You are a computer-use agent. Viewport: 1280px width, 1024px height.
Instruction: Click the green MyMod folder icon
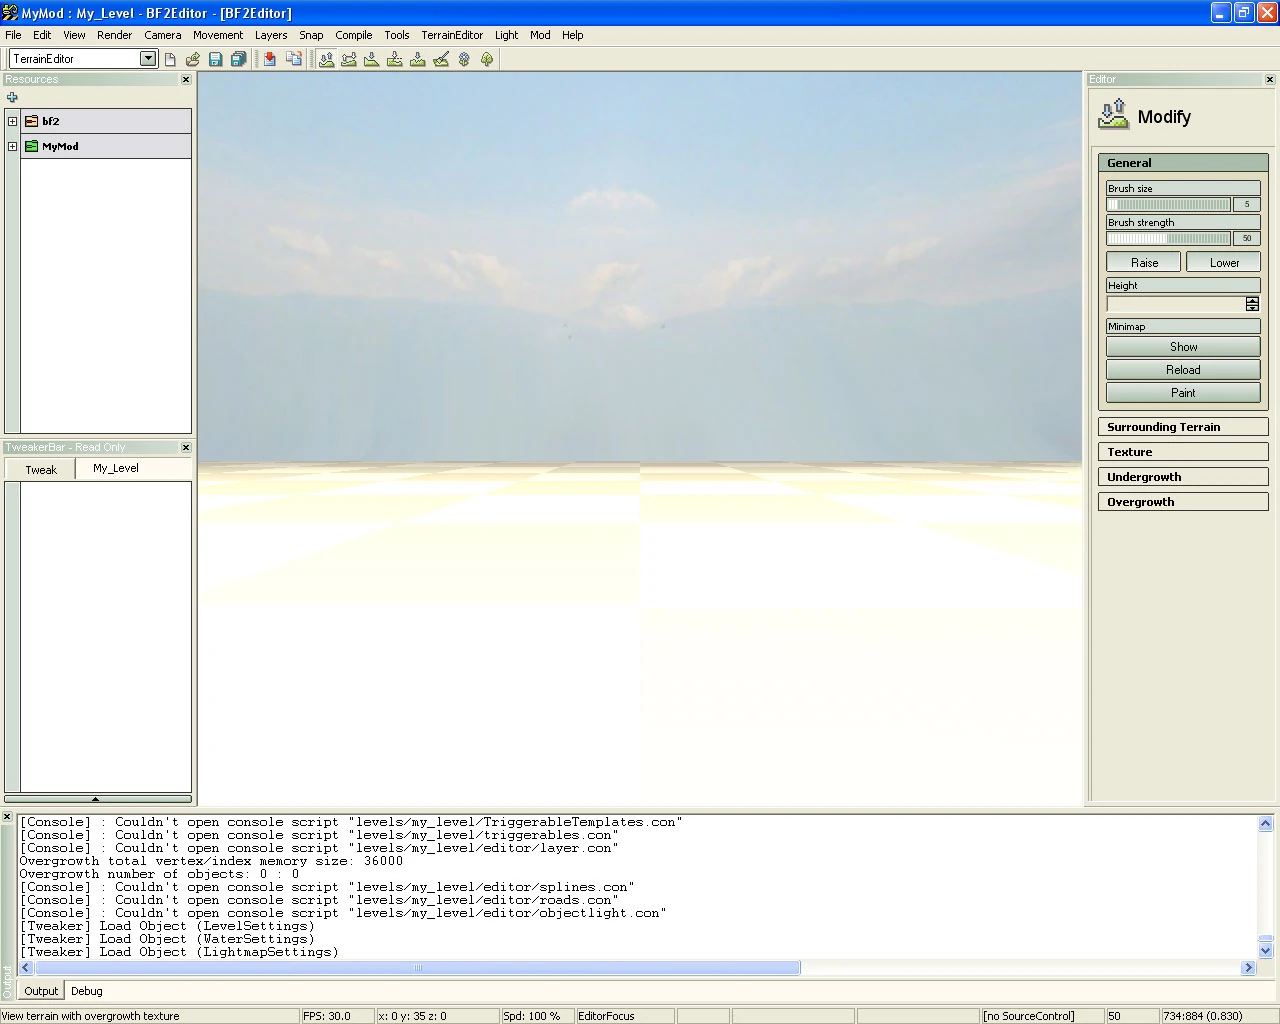(x=31, y=146)
